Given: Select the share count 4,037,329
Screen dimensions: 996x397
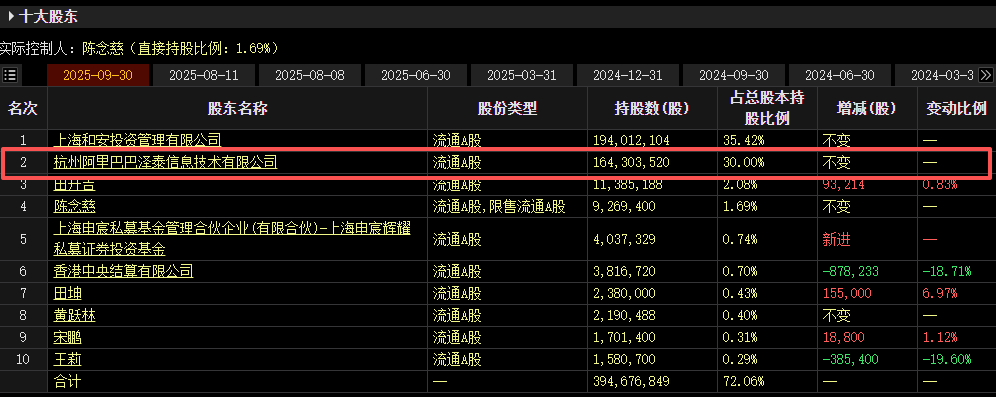Looking at the screenshot, I should click(x=624, y=239).
